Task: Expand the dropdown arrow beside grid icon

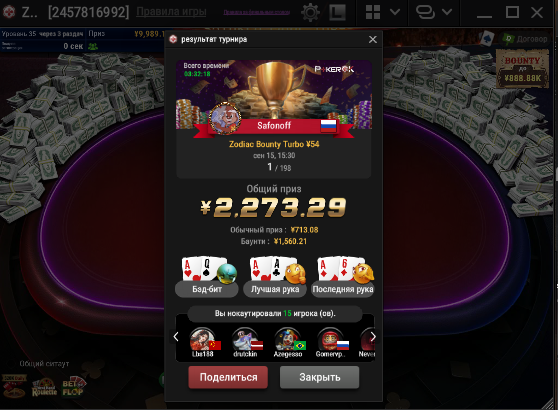Action: coord(395,12)
